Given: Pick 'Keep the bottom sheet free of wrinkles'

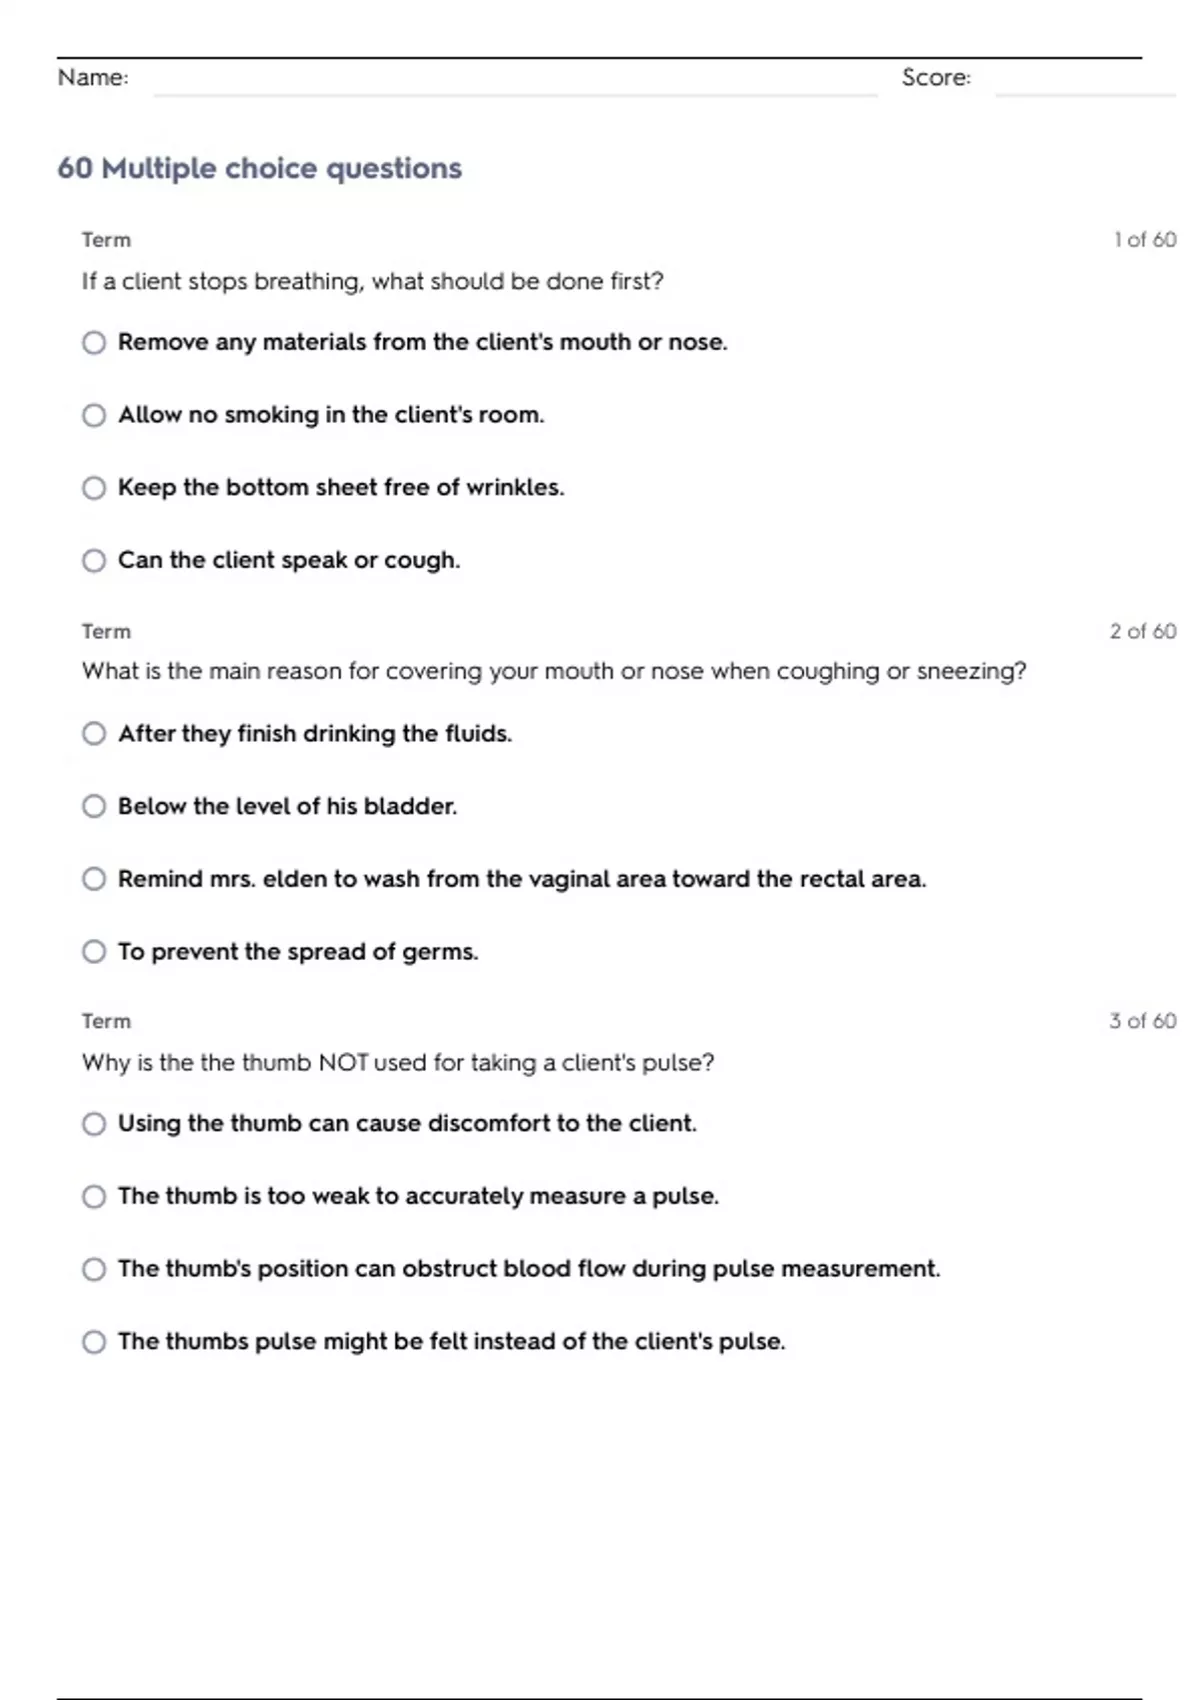Looking at the screenshot, I should tap(94, 488).
